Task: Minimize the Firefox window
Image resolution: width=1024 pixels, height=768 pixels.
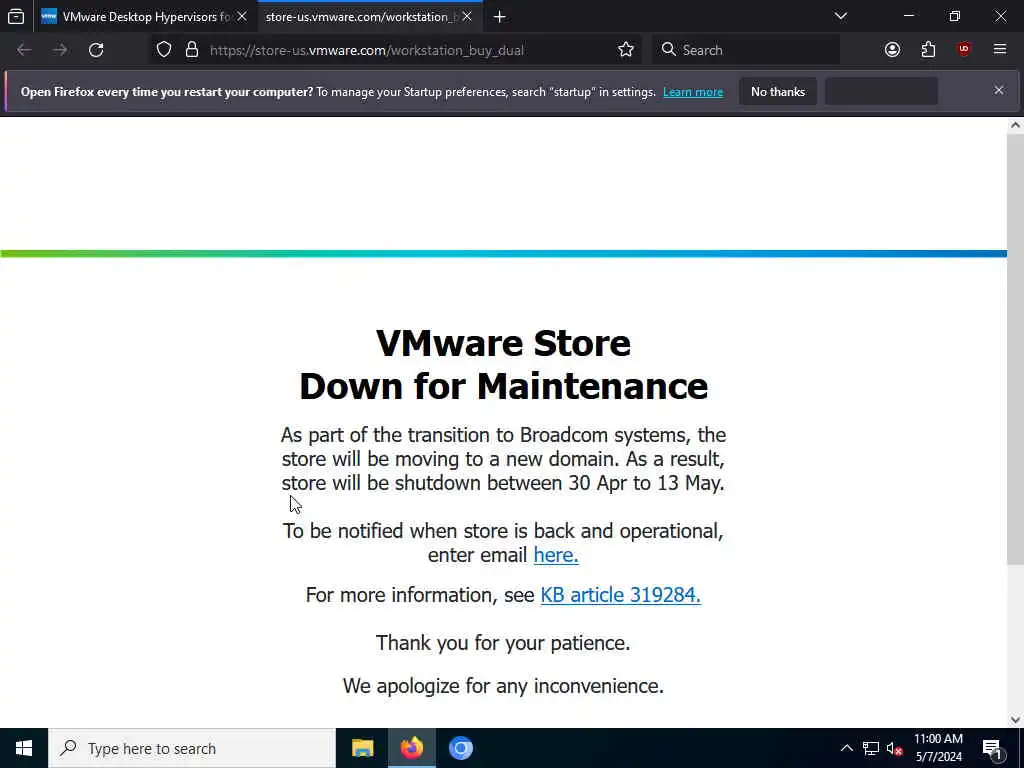Action: point(908,16)
